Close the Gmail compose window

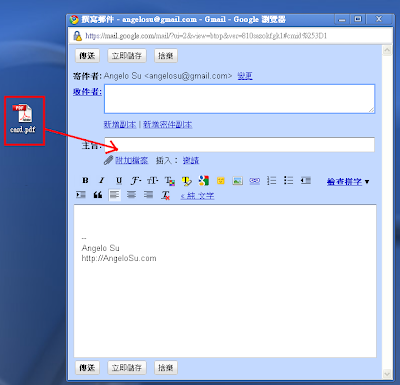(379, 19)
